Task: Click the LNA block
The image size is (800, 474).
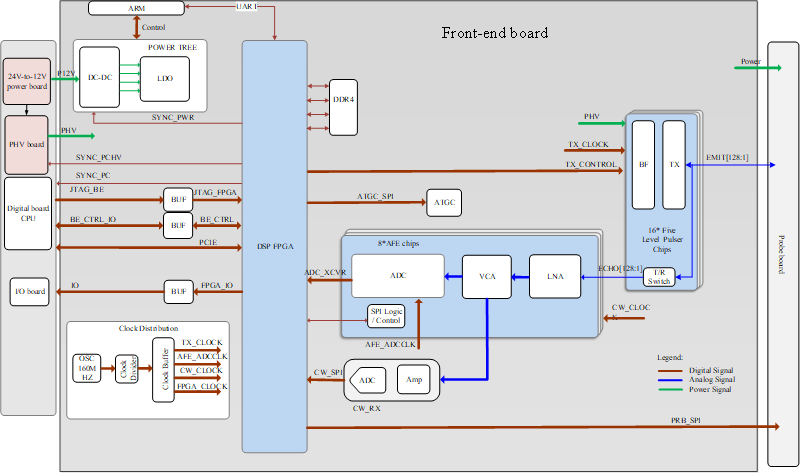Action: coord(555,277)
